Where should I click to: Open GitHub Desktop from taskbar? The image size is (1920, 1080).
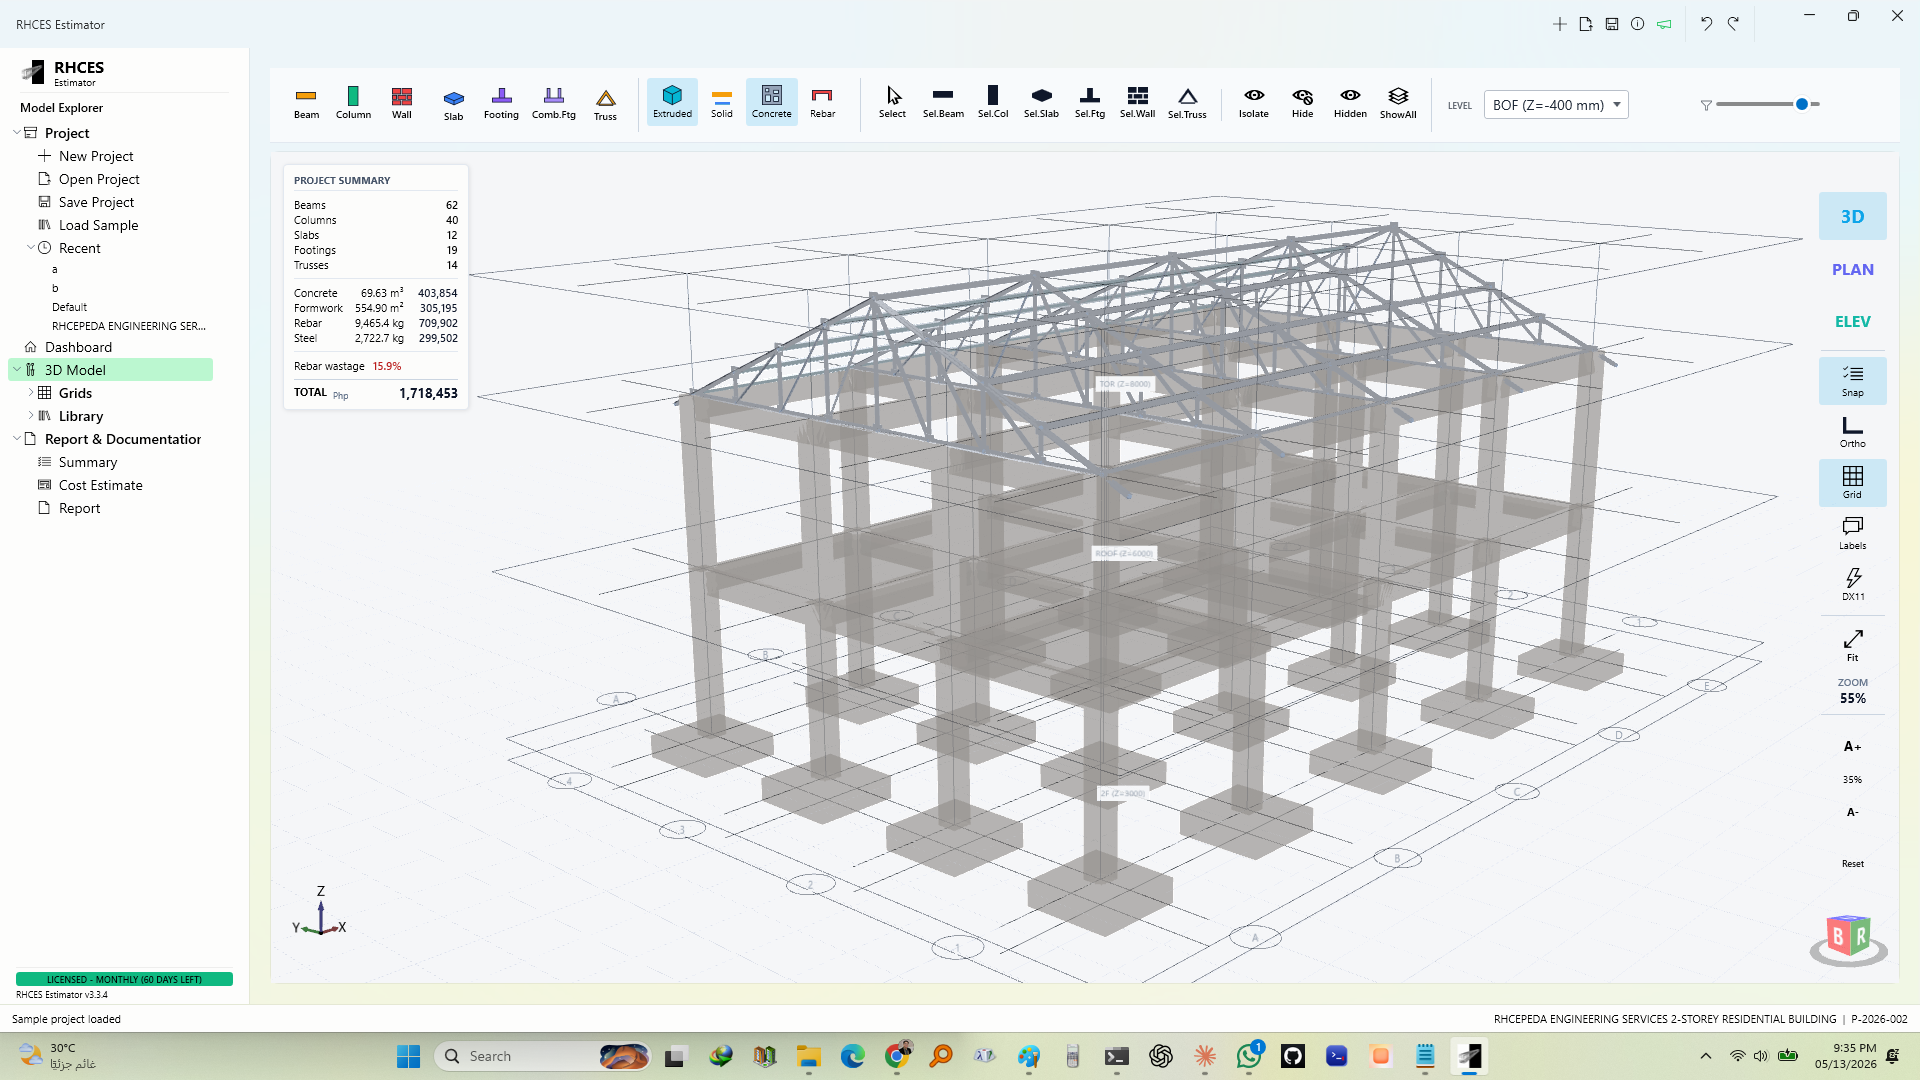tap(1292, 1056)
